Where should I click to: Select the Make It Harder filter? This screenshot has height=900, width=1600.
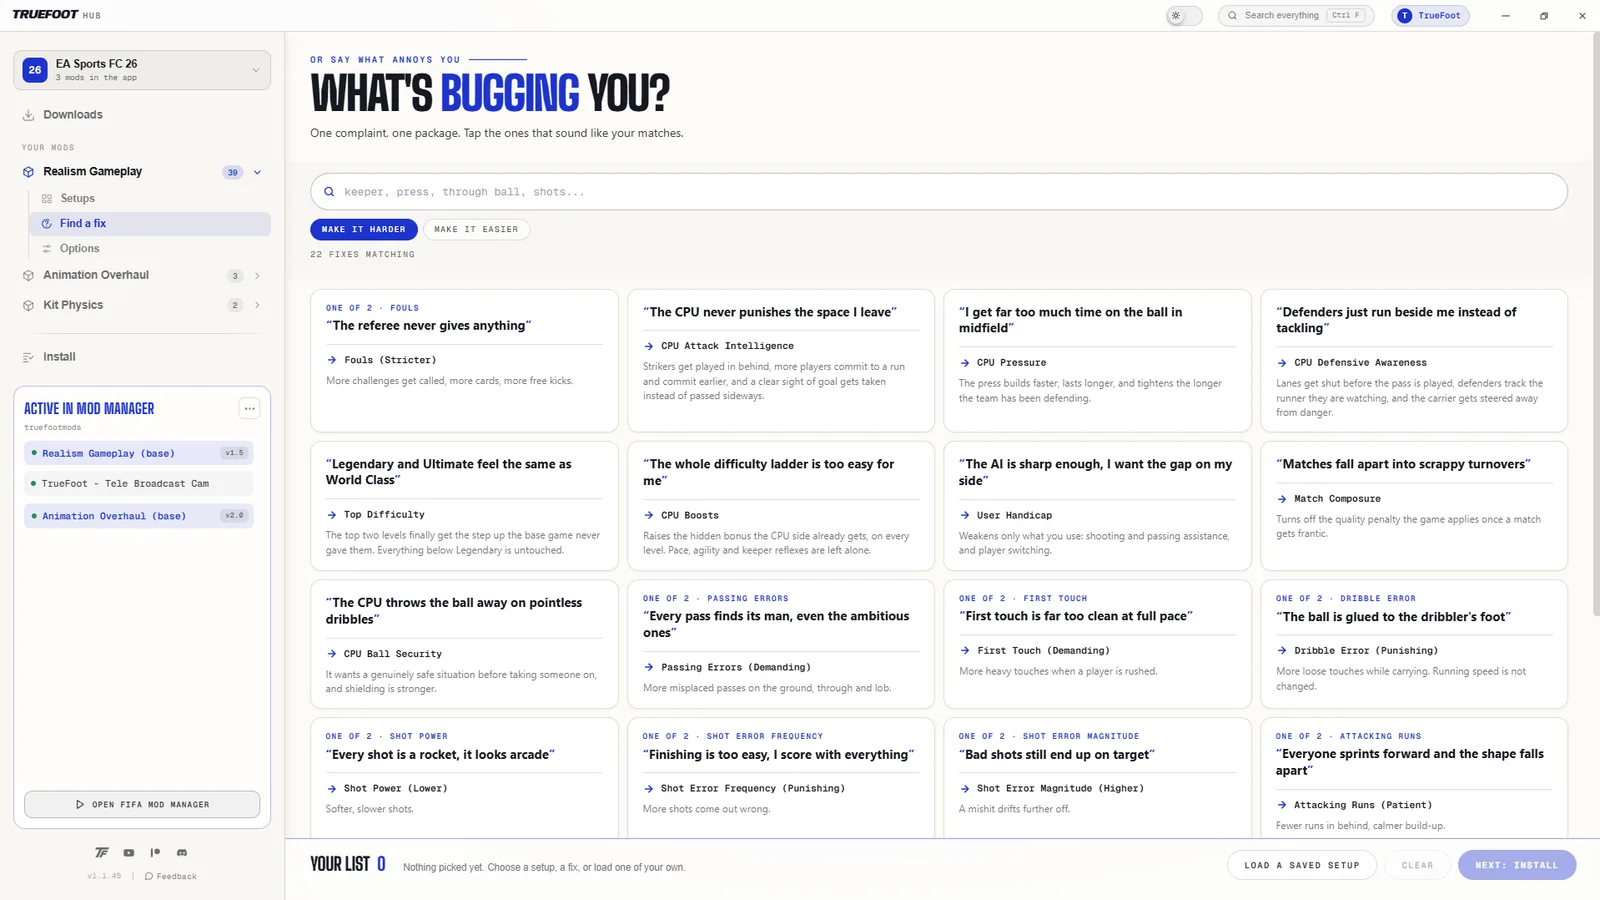pos(364,230)
